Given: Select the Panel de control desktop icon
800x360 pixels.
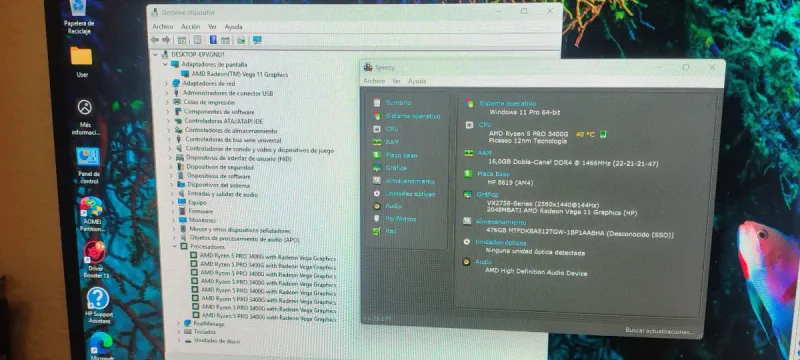Looking at the screenshot, I should (88, 165).
